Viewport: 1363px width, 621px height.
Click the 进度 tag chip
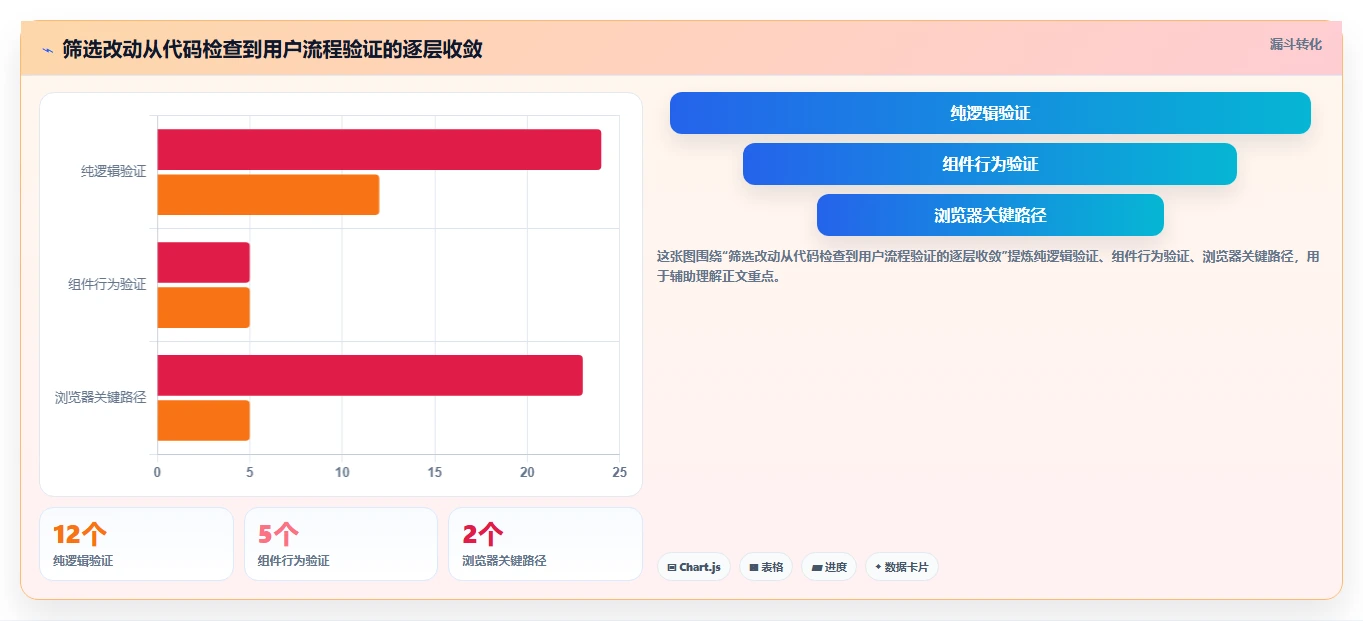[829, 567]
